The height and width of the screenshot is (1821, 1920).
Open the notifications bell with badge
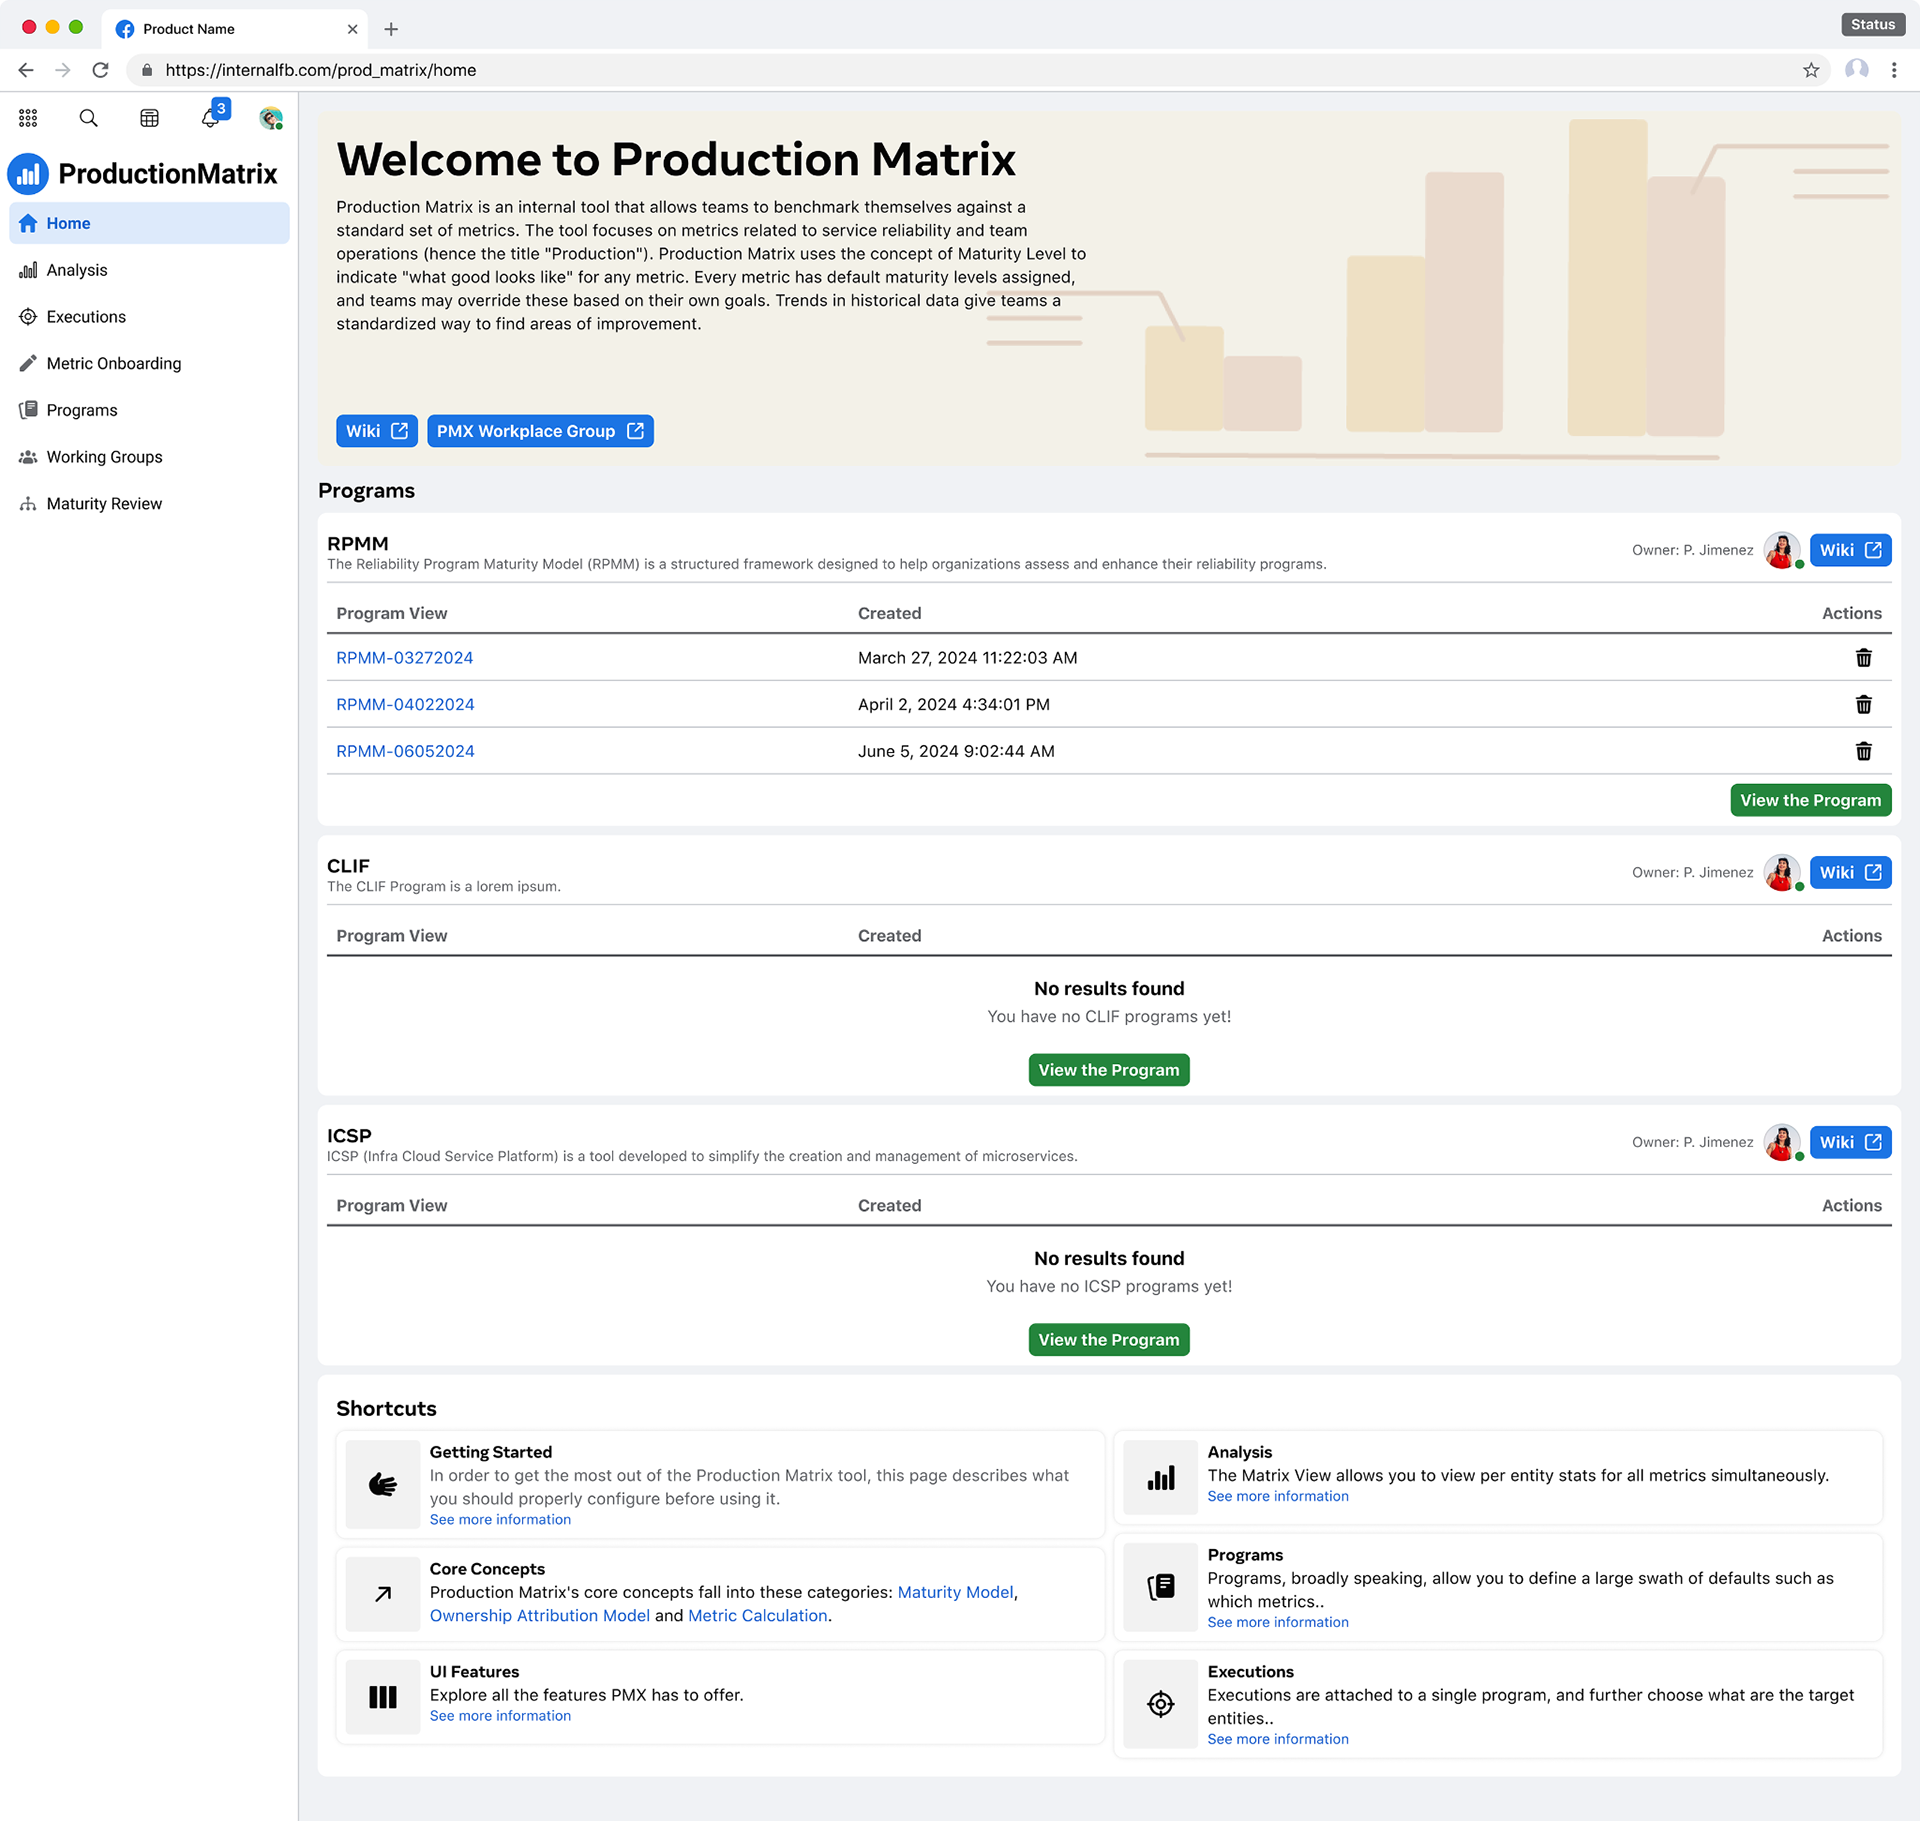211,118
